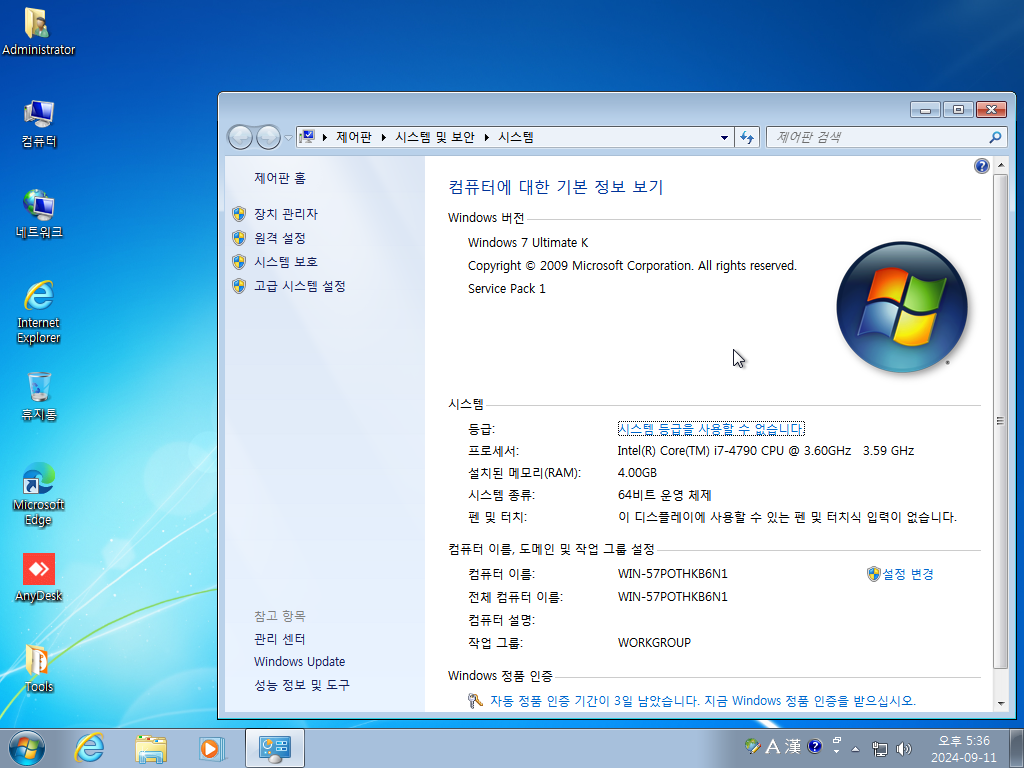This screenshot has height=768, width=1024.
Task: Open 고급 시스템 설정
Action: coord(300,286)
